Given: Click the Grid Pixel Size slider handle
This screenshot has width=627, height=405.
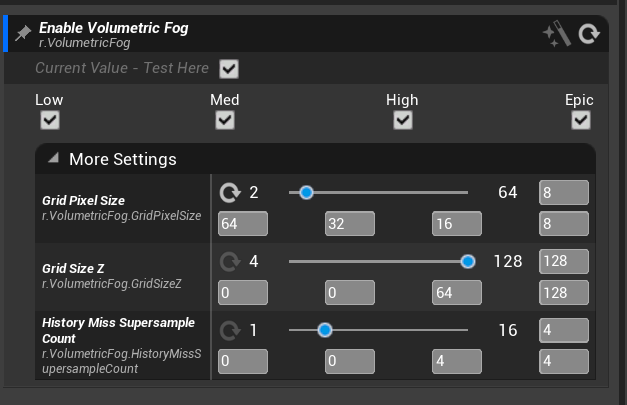Looking at the screenshot, I should (306, 192).
